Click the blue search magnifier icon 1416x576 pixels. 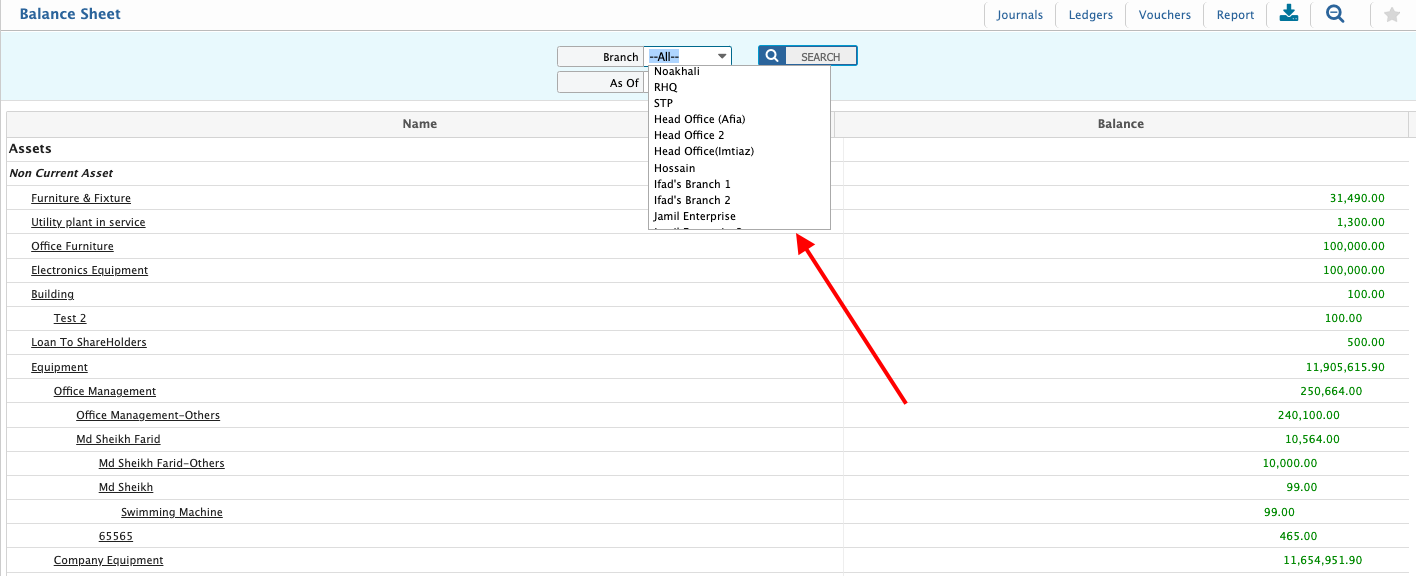click(x=770, y=55)
